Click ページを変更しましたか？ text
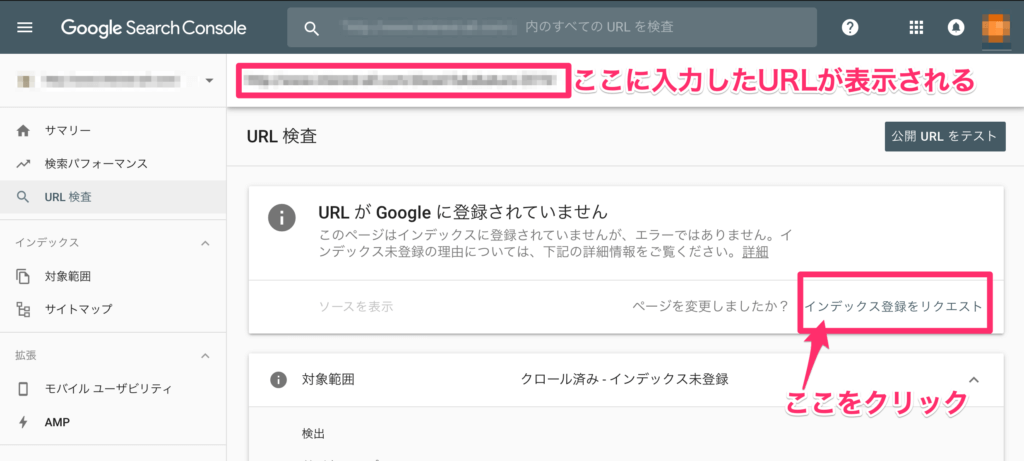The height and width of the screenshot is (461, 1024). click(x=711, y=306)
